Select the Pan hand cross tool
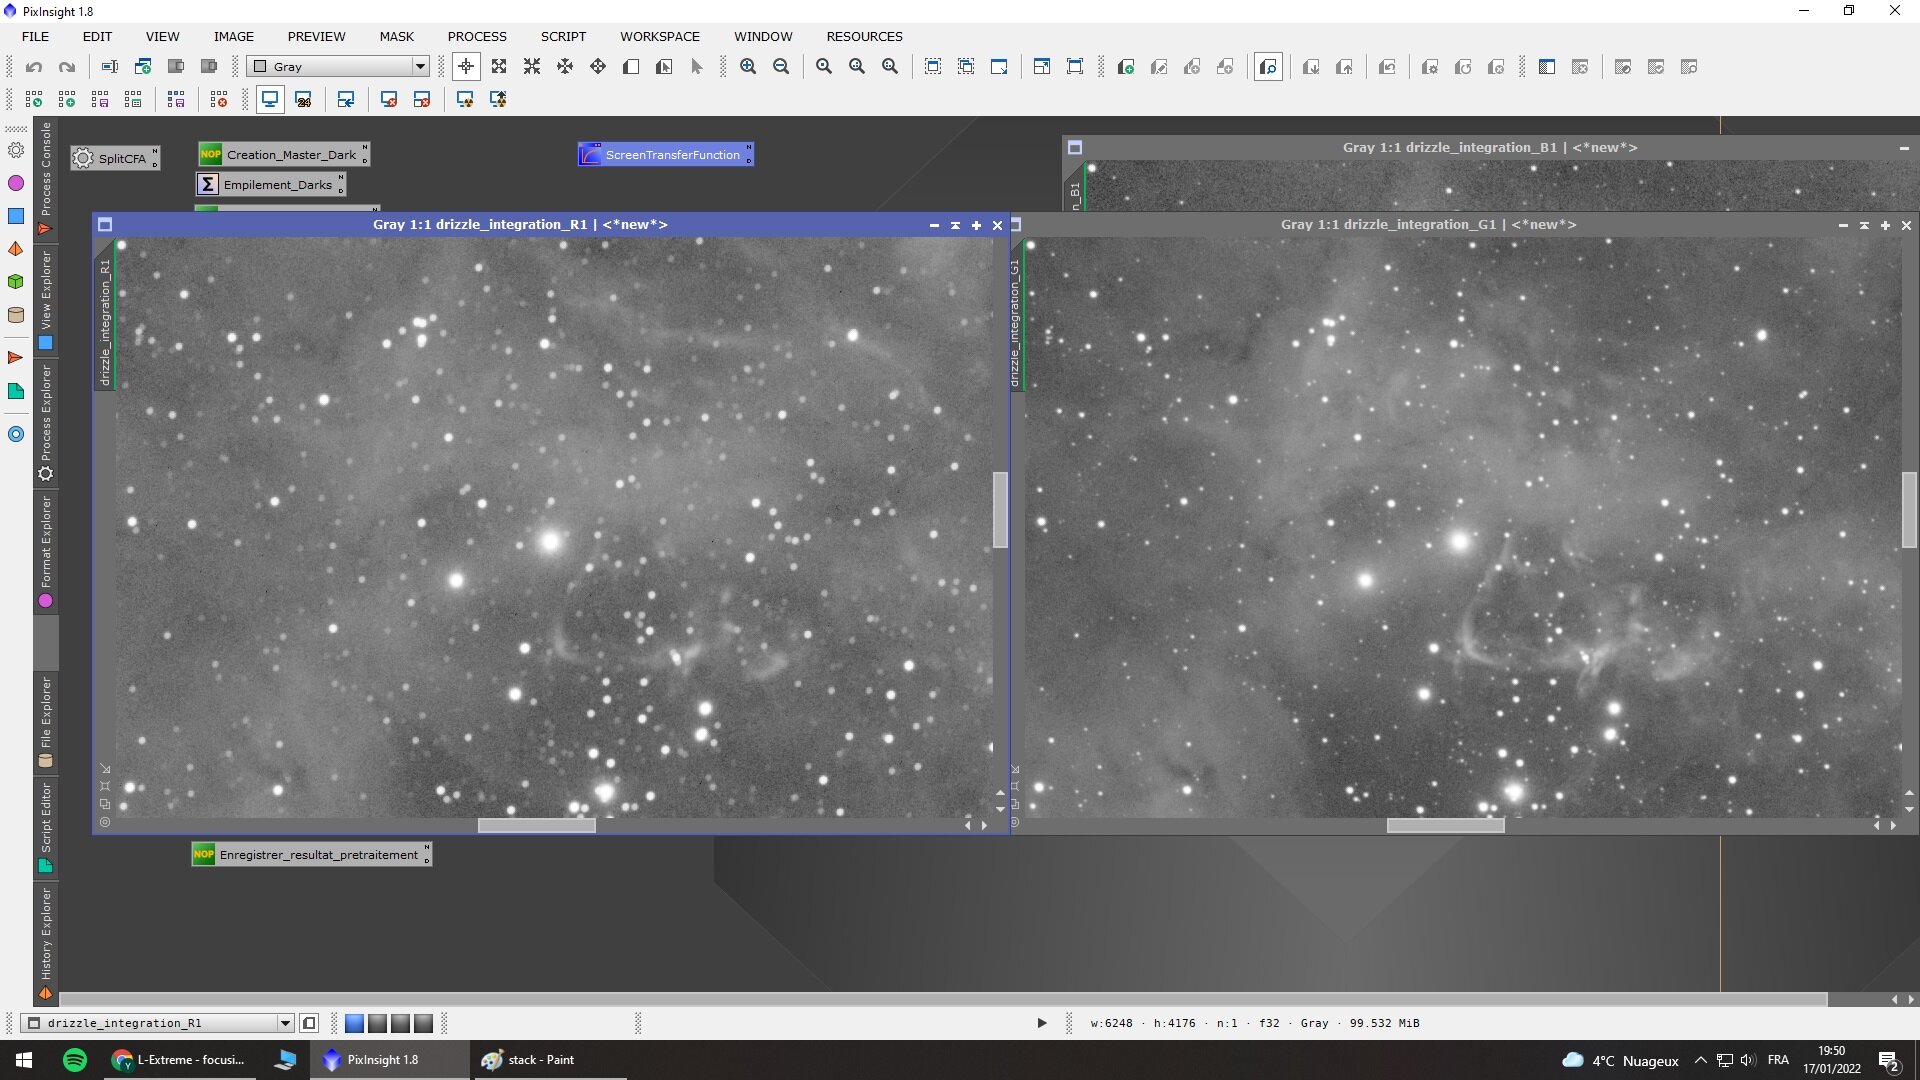Viewport: 1920px width, 1080px height. [565, 67]
